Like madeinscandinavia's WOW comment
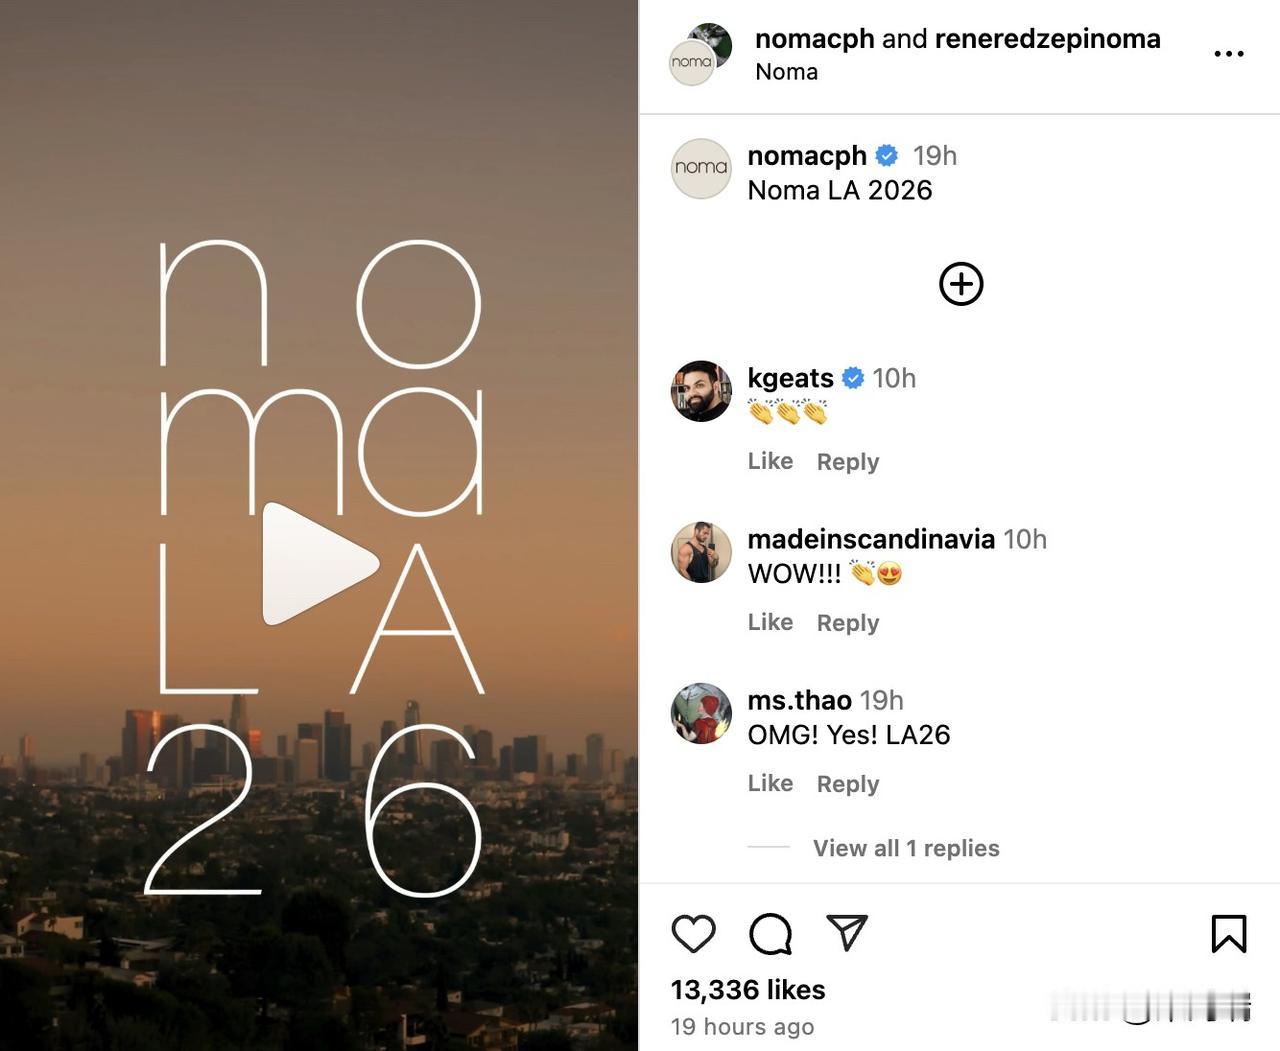The image size is (1280, 1051). 770,622
